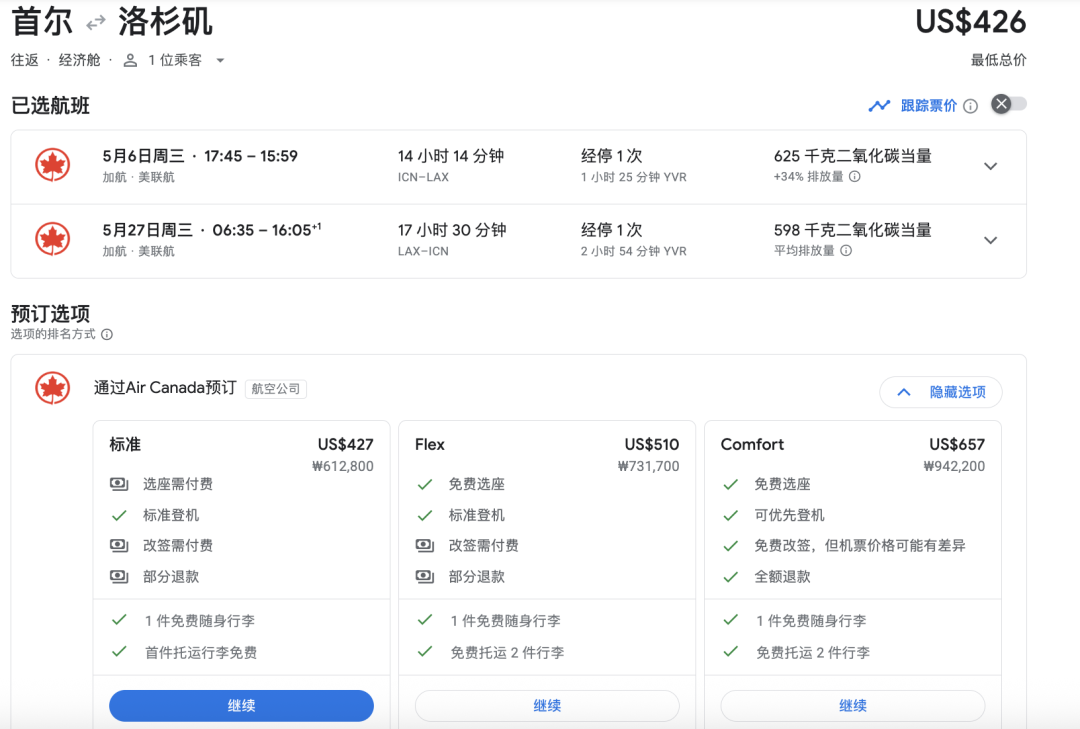Click the Air Canada logo on return flight
The width and height of the screenshot is (1080, 729).
coord(52,240)
